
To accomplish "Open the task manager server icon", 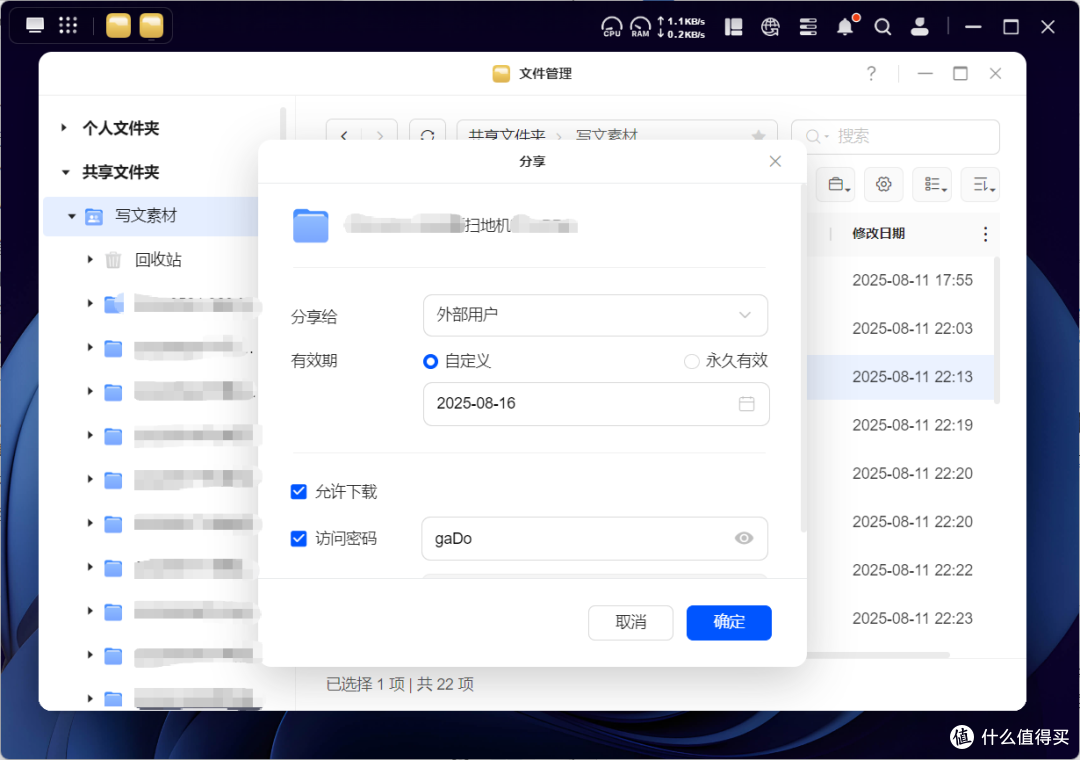I will pyautogui.click(x=808, y=27).
